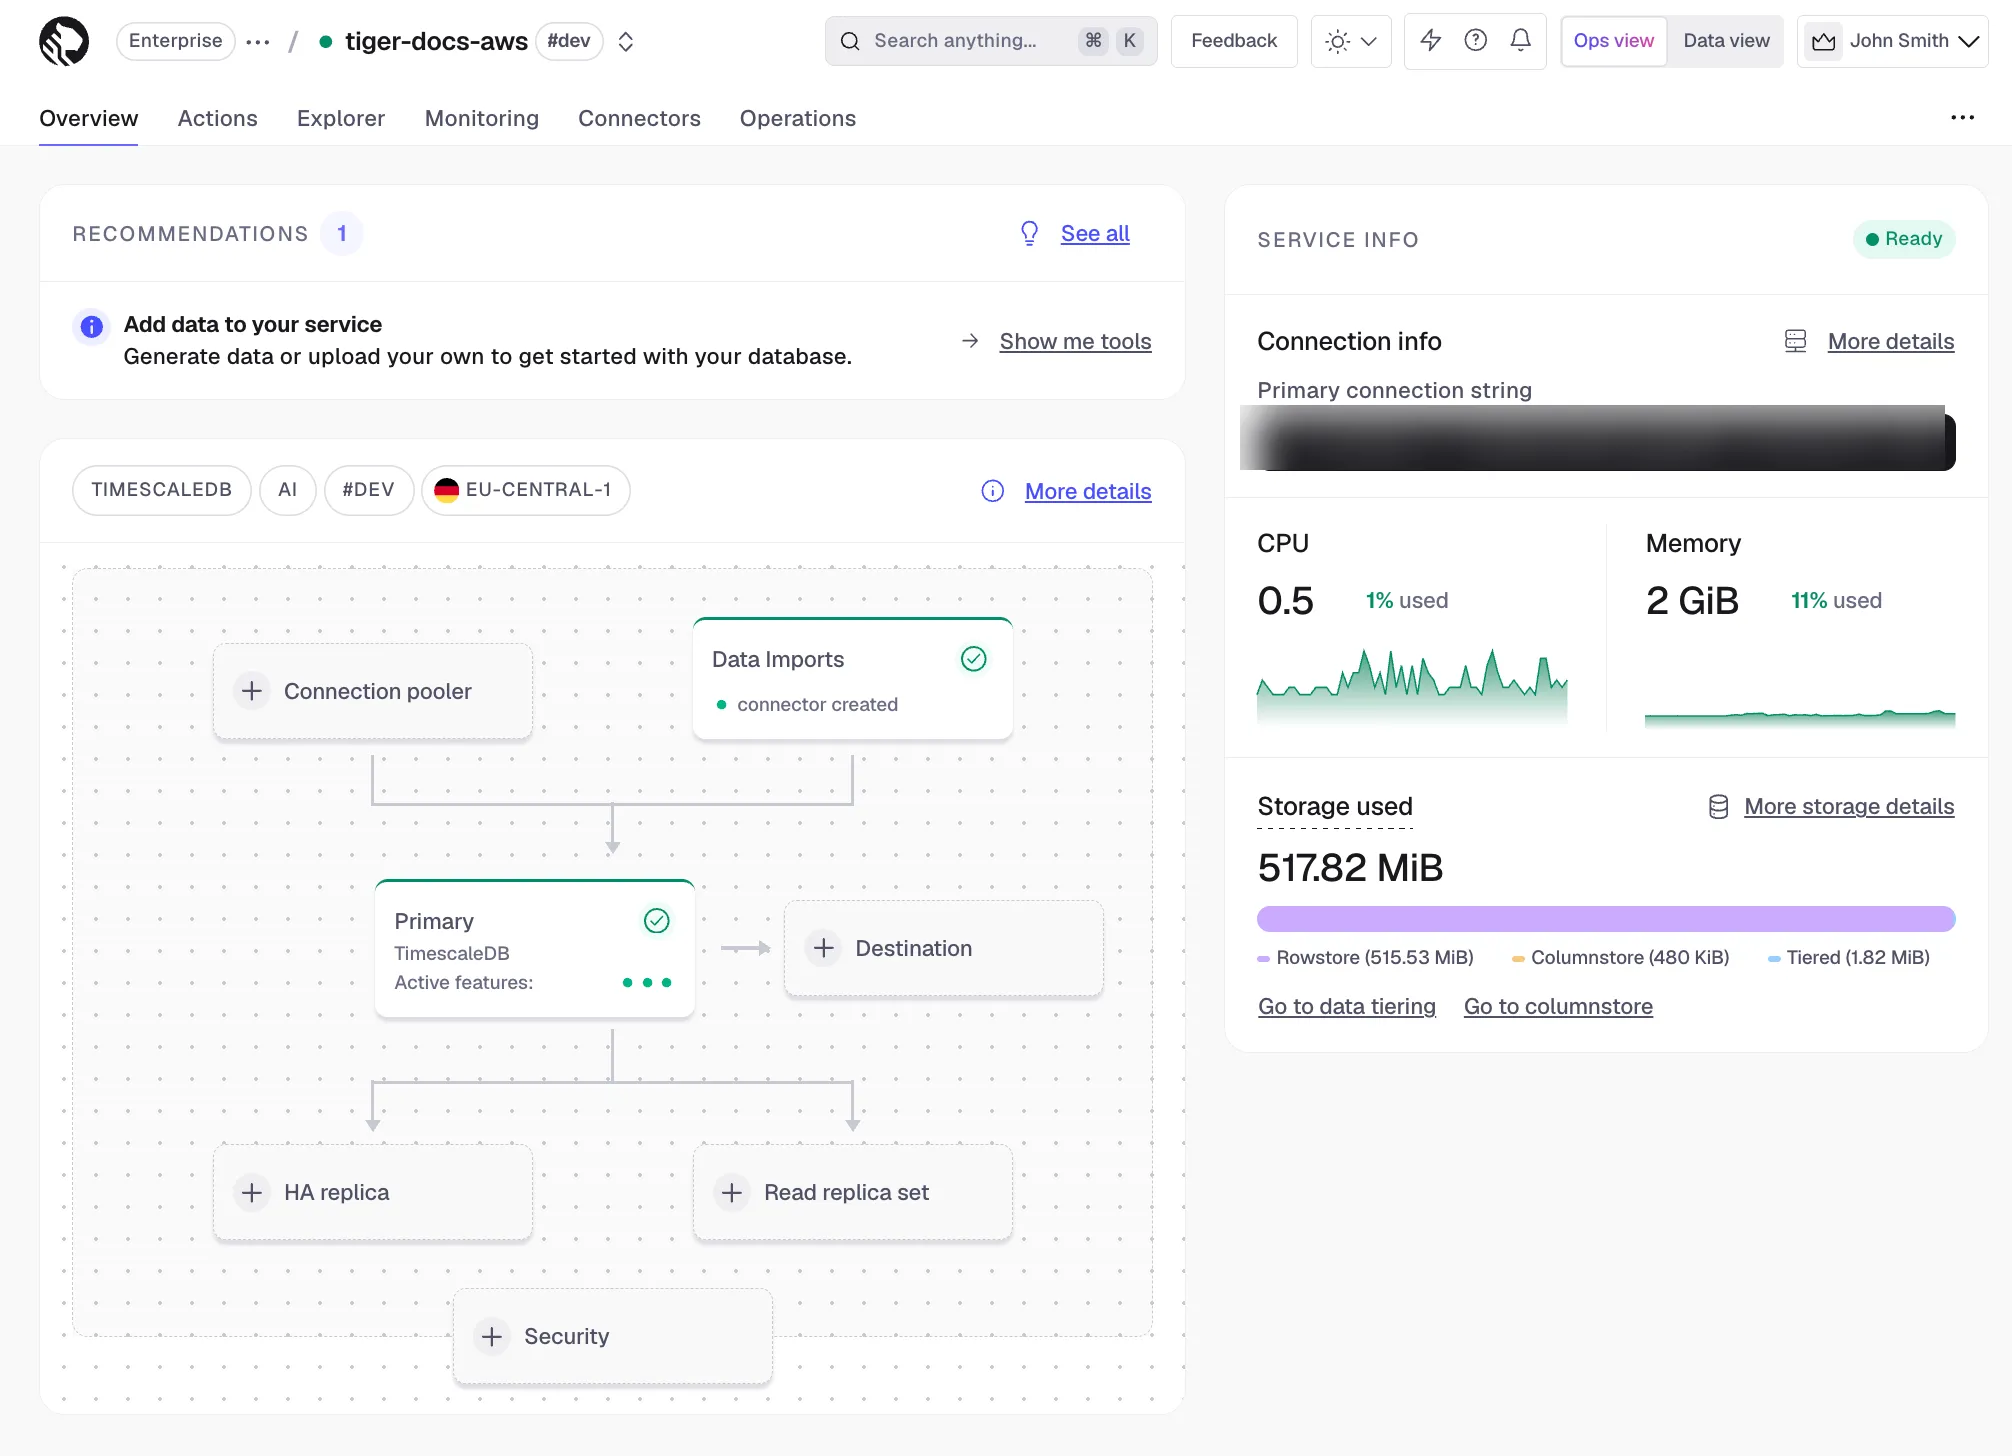Image resolution: width=2012 pixels, height=1456 pixels.
Task: Click the info circle icon beside service More details
Action: click(x=992, y=491)
